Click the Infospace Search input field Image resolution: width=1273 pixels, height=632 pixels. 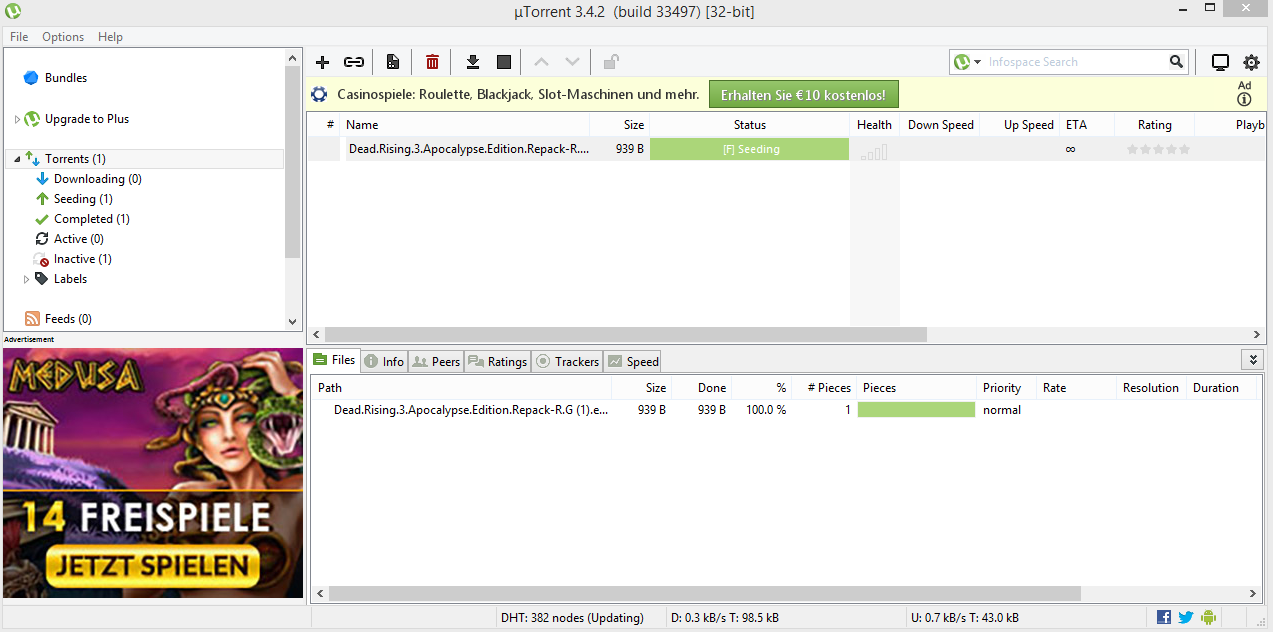(1075, 62)
